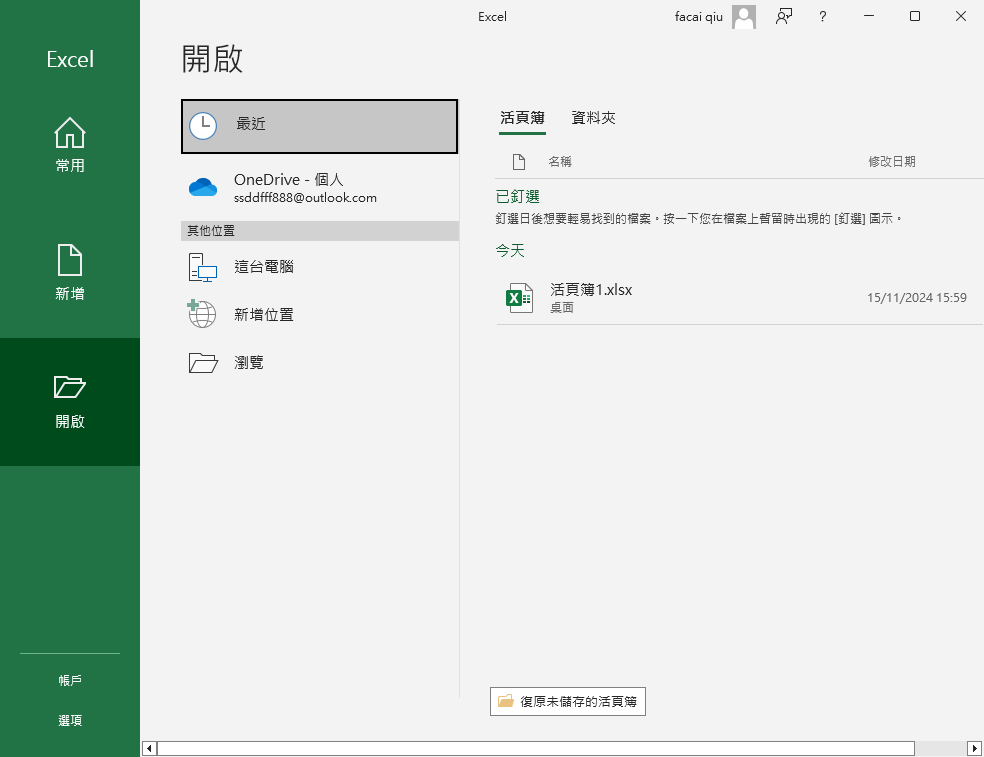The width and height of the screenshot is (984, 757).
Task: Click the OneDrive cloud icon
Action: [x=203, y=187]
